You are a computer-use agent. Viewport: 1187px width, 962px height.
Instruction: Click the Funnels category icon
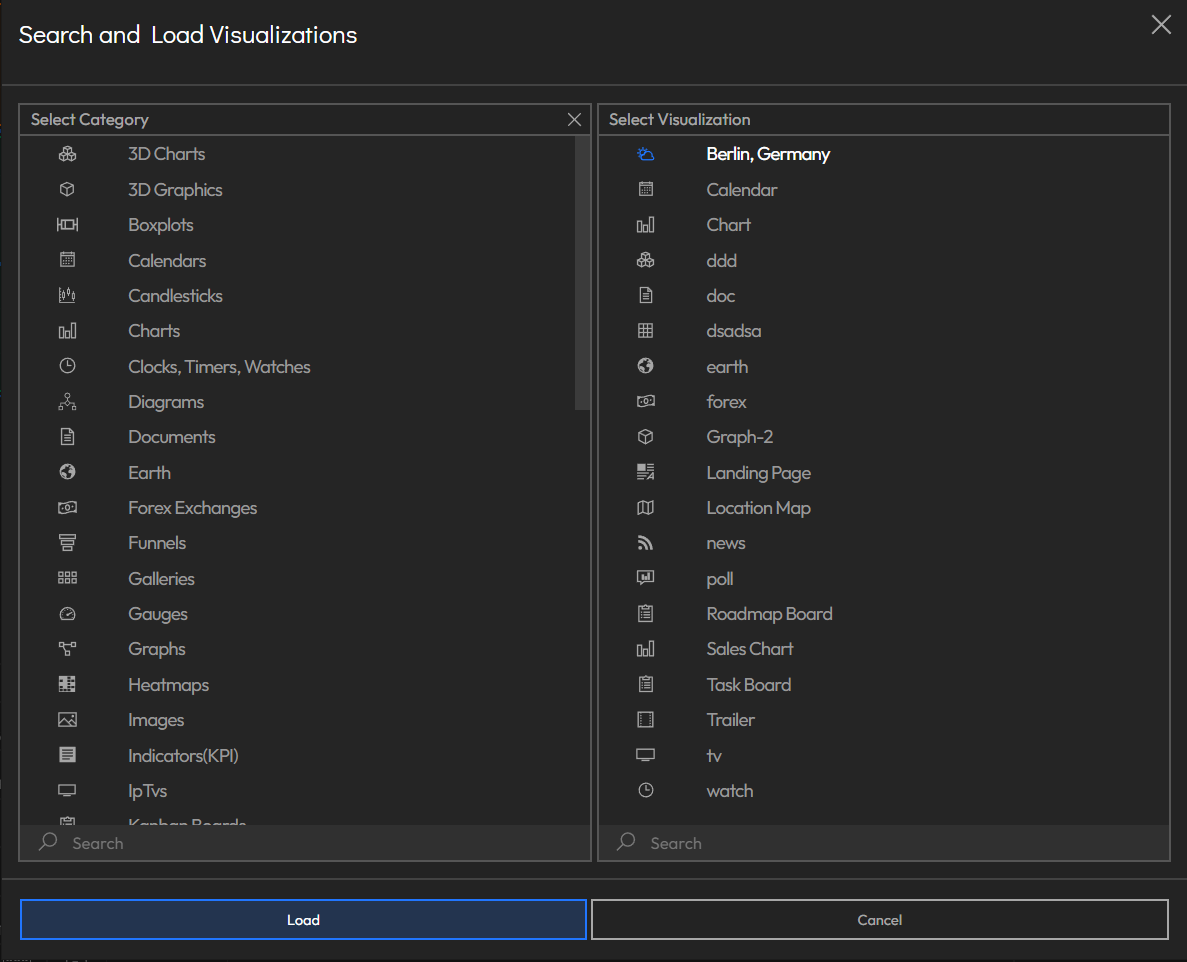coord(67,542)
